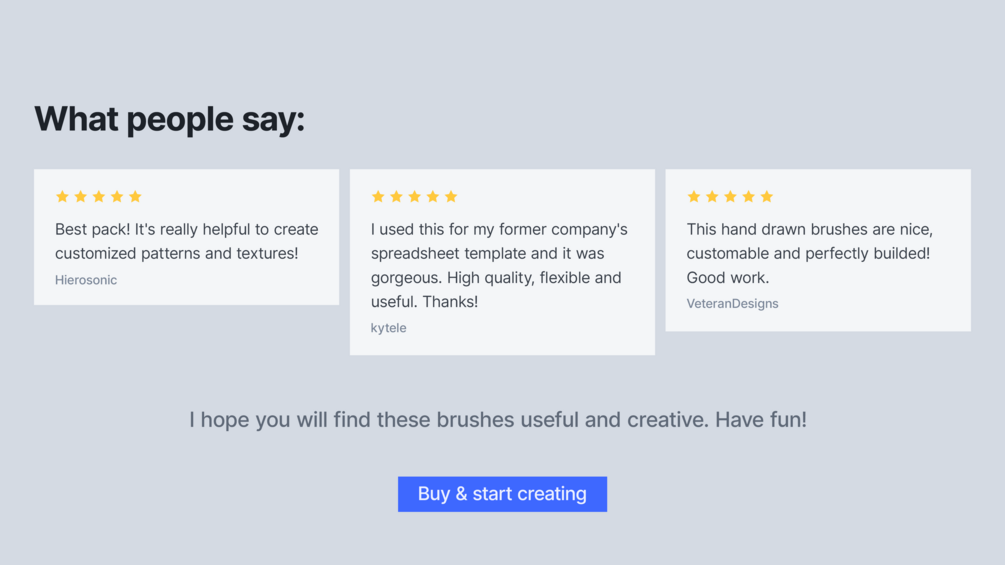
Task: Click the second star in Hierosonic's review
Action: coord(80,197)
